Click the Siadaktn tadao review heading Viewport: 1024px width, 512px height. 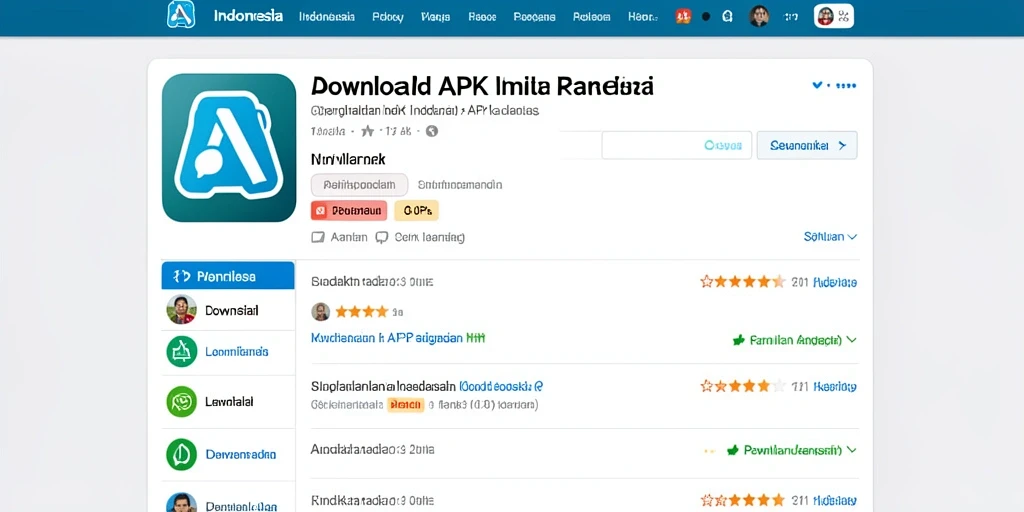click(372, 282)
